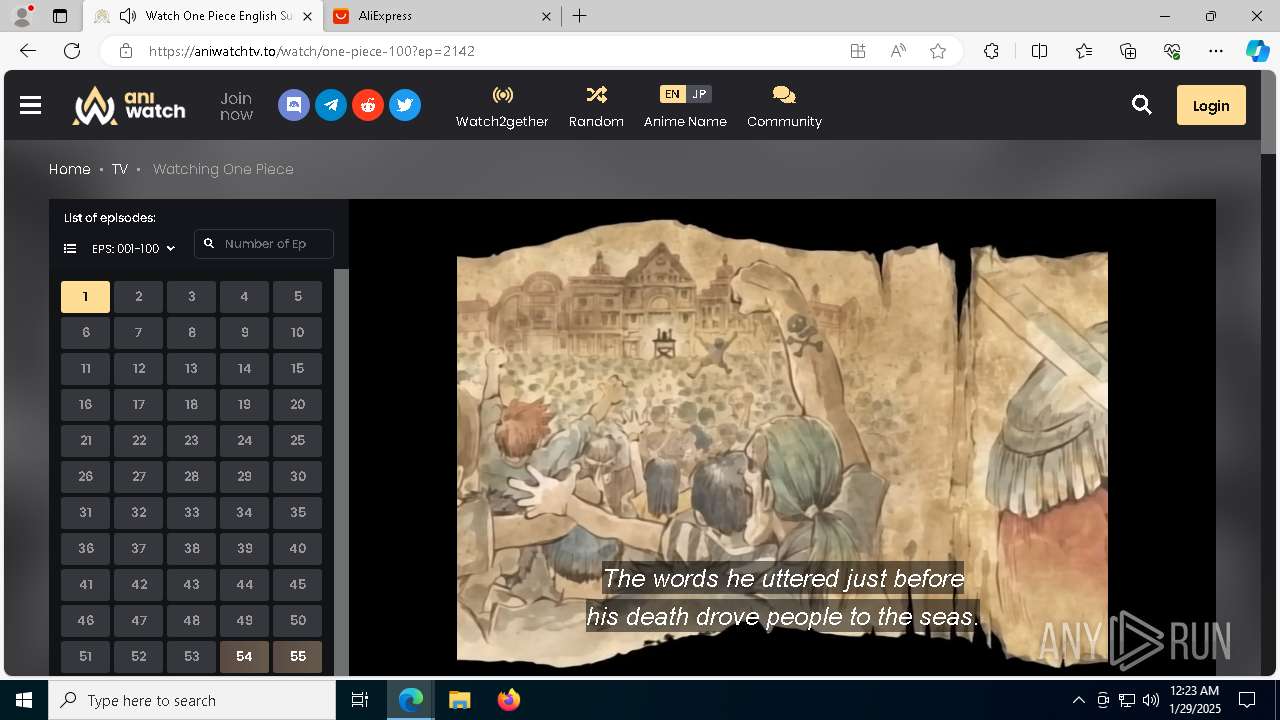Viewport: 1280px width, 720px height.
Task: Click the AniWatch logo
Action: pos(129,105)
